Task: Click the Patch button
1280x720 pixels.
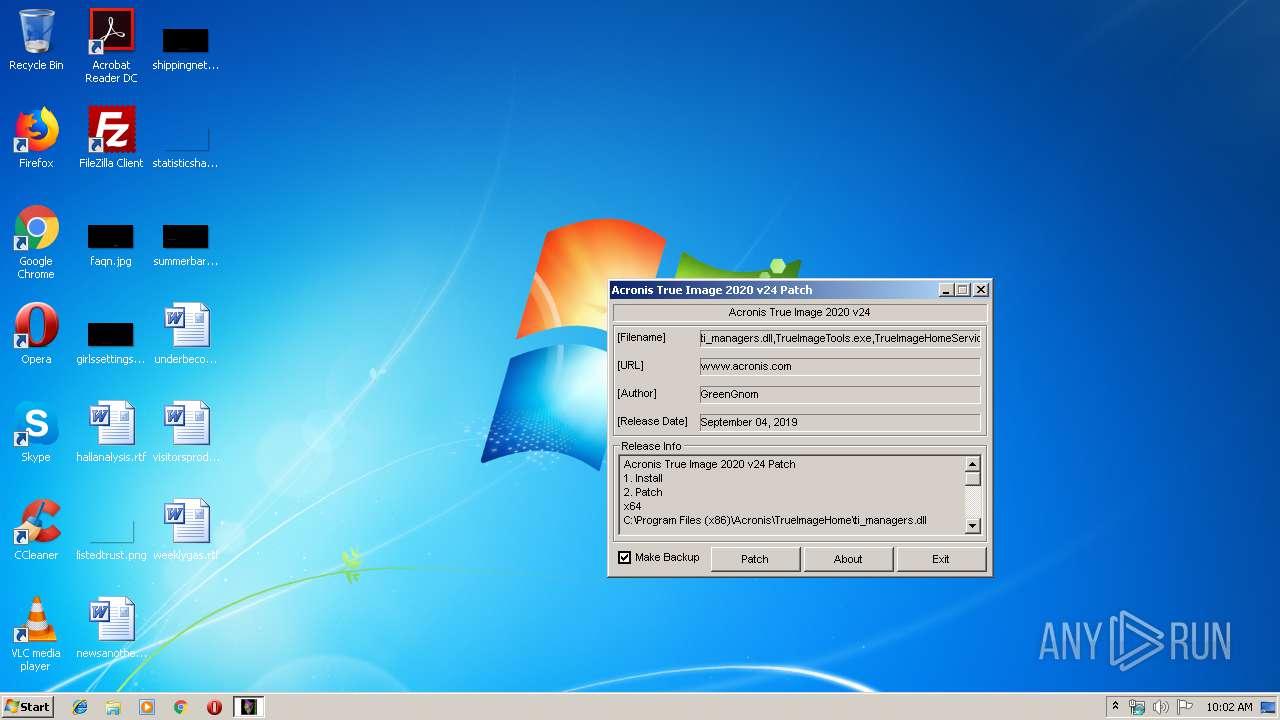Action: (755, 559)
